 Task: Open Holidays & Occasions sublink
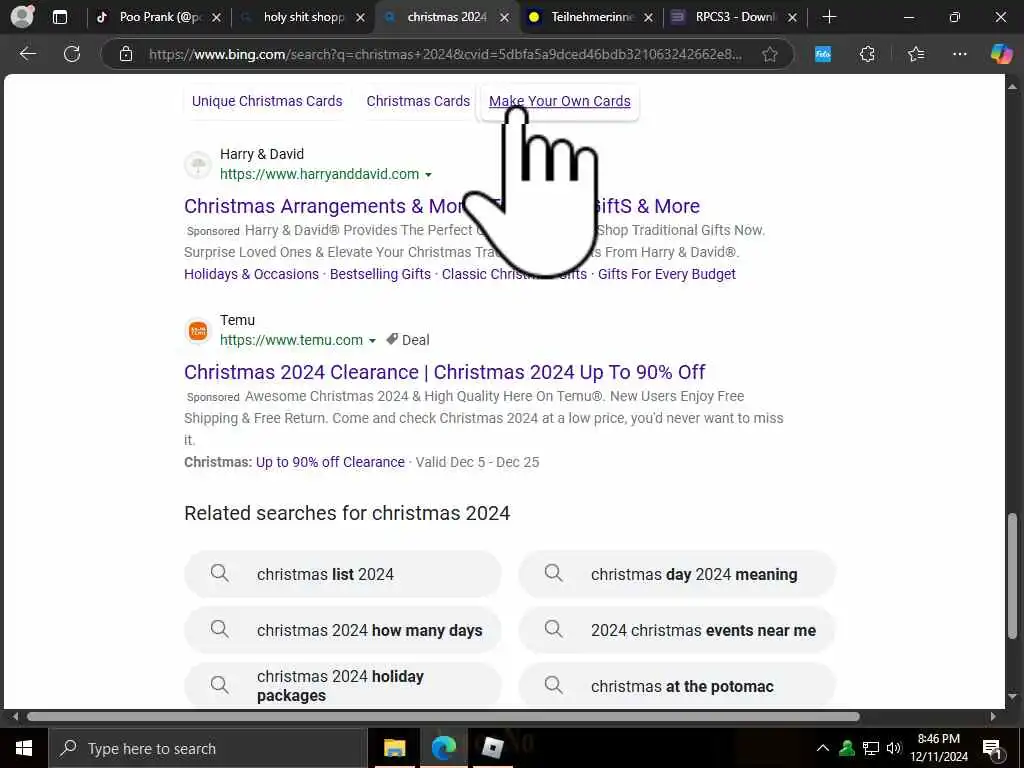click(251, 274)
